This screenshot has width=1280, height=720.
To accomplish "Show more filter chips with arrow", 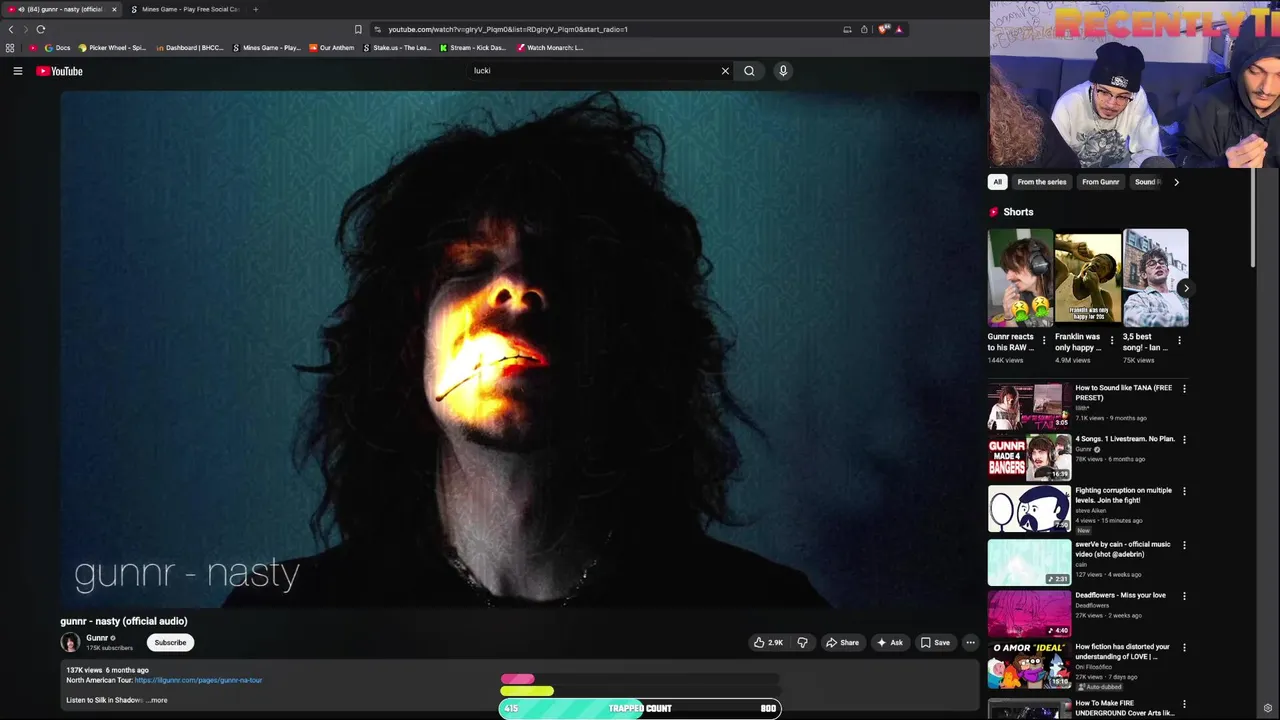I will tap(1176, 182).
